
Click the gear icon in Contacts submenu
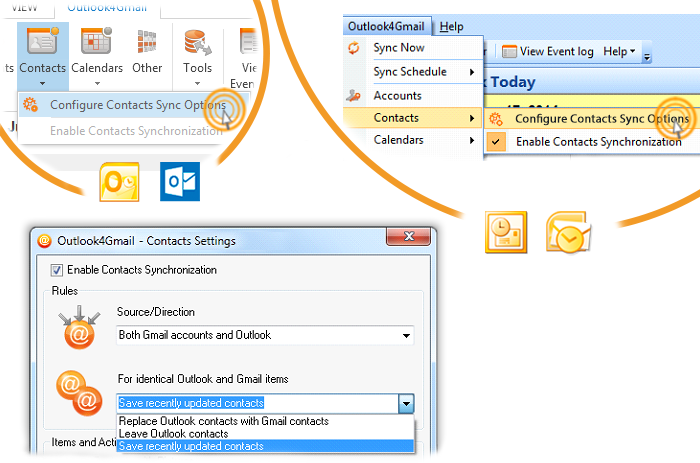coord(496,119)
